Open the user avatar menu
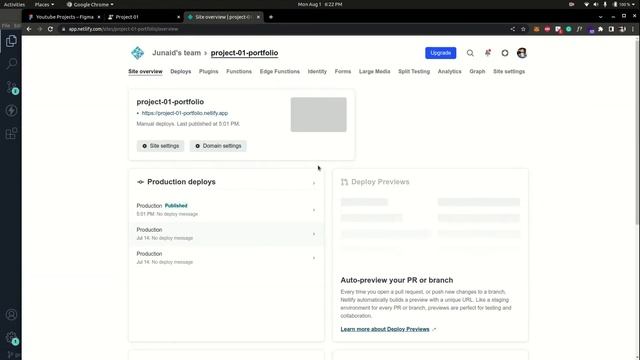Image resolution: width=640 pixels, height=360 pixels. coord(522,53)
